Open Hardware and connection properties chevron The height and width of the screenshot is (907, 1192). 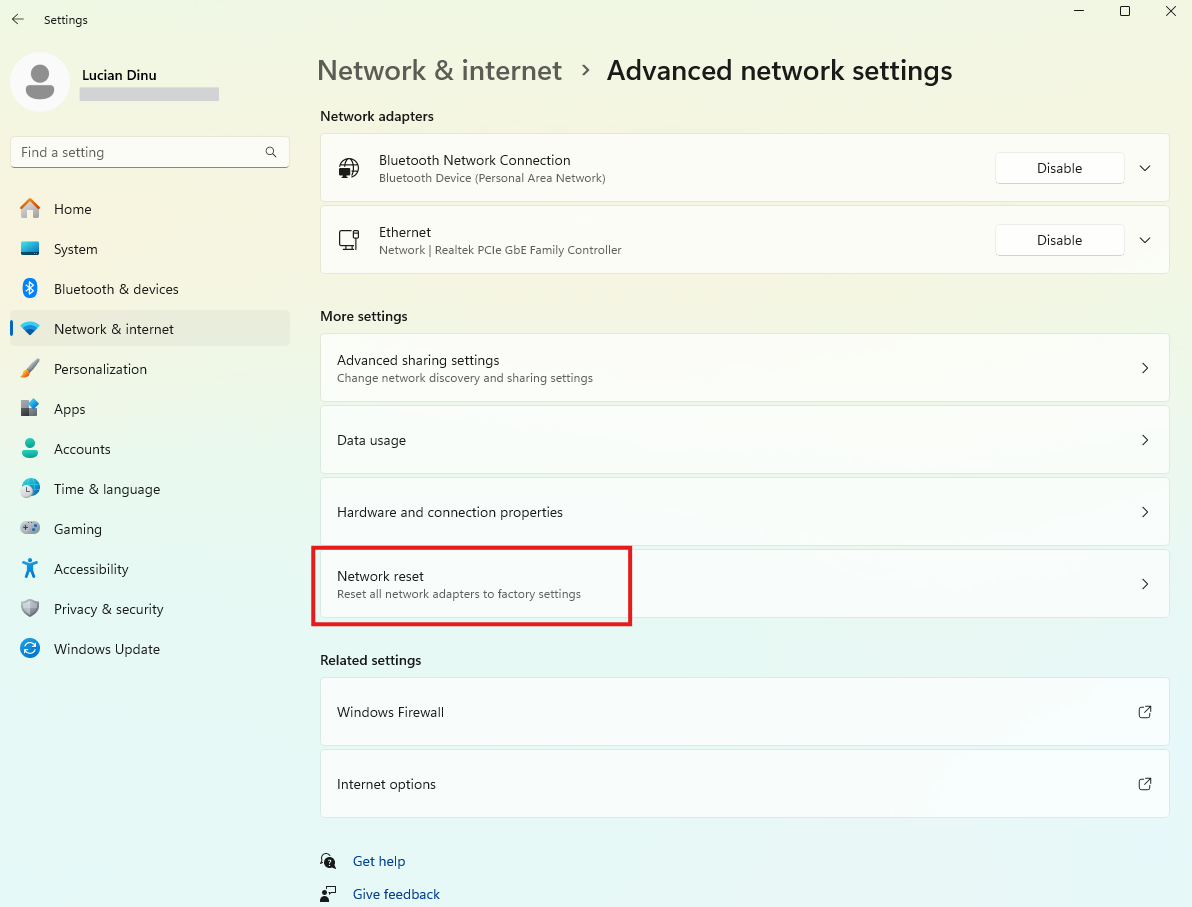pos(1145,512)
